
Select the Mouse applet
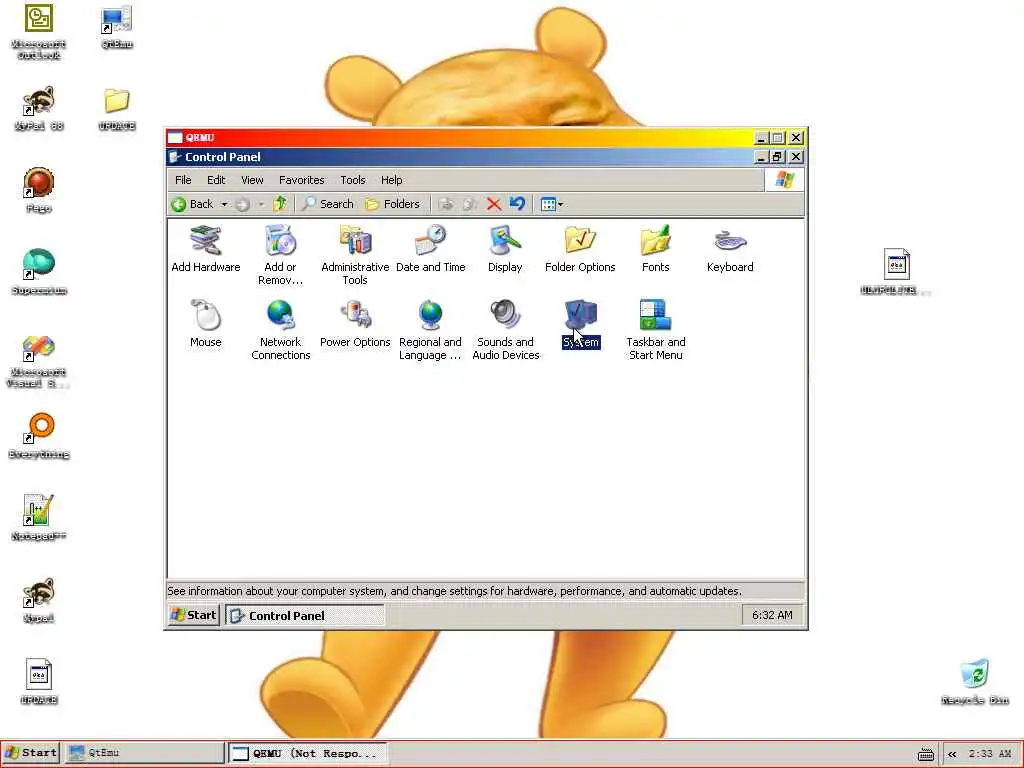click(x=206, y=324)
